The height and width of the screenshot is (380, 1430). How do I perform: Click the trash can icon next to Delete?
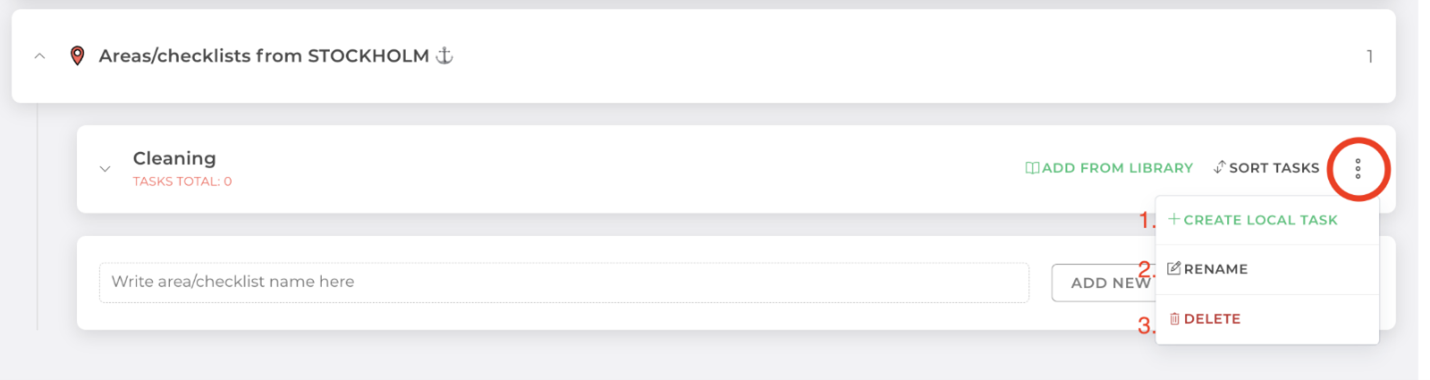coord(1174,319)
